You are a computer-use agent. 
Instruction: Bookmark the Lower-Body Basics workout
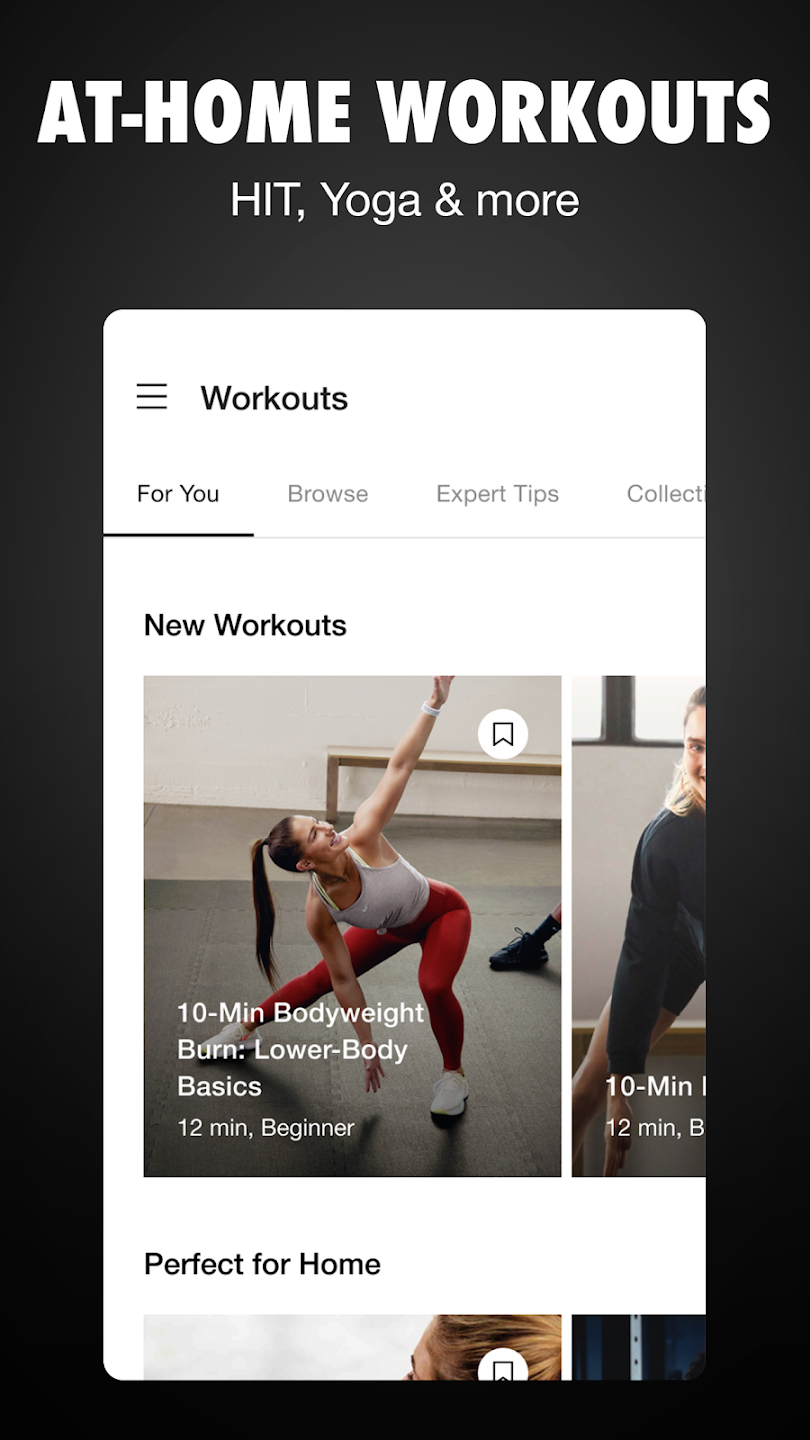click(x=503, y=734)
